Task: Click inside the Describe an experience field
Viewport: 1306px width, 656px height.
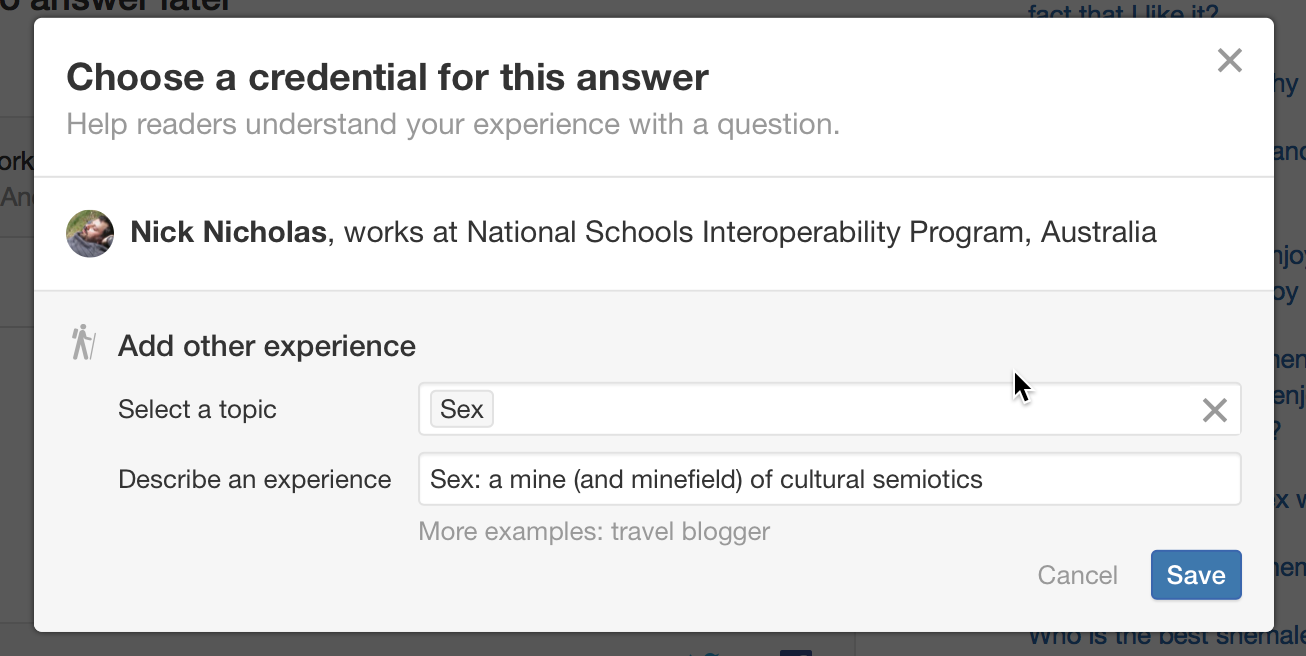Action: (829, 479)
